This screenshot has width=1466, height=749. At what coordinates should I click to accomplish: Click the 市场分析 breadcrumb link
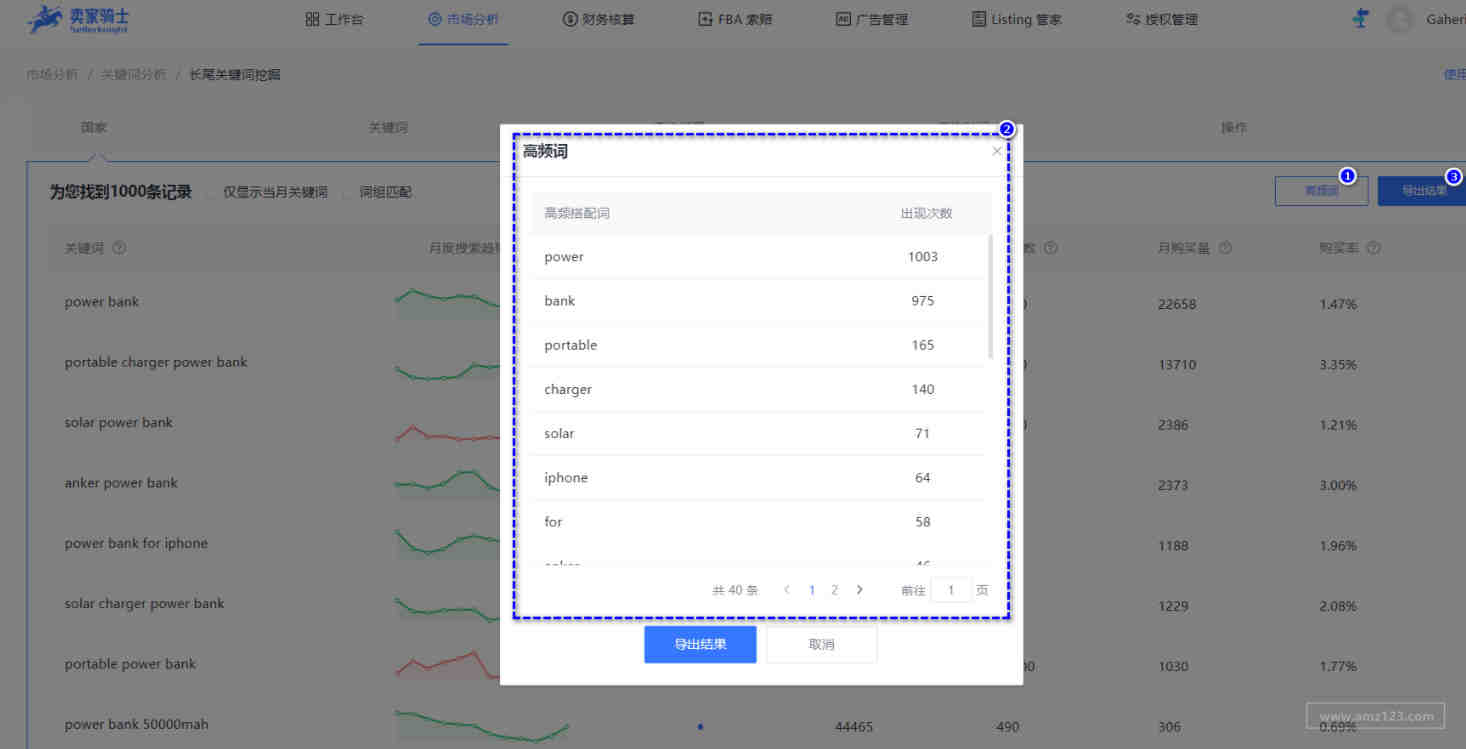[x=52, y=75]
